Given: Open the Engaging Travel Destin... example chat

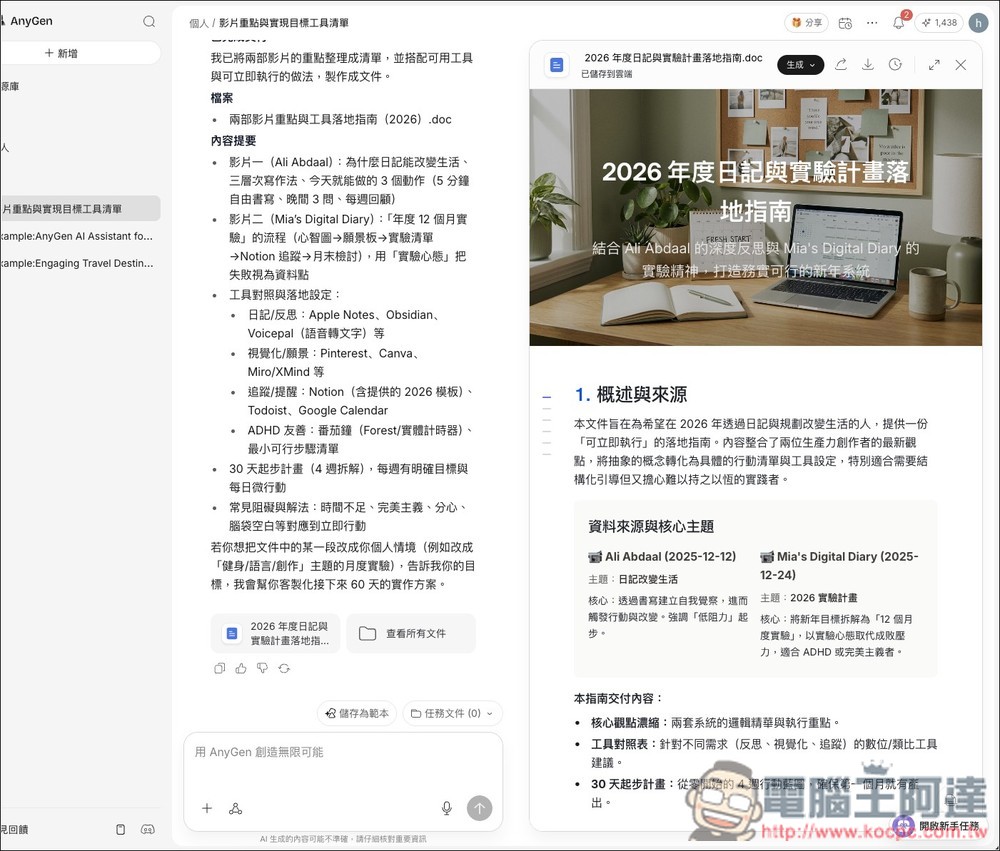Looking at the screenshot, I should coord(79,263).
